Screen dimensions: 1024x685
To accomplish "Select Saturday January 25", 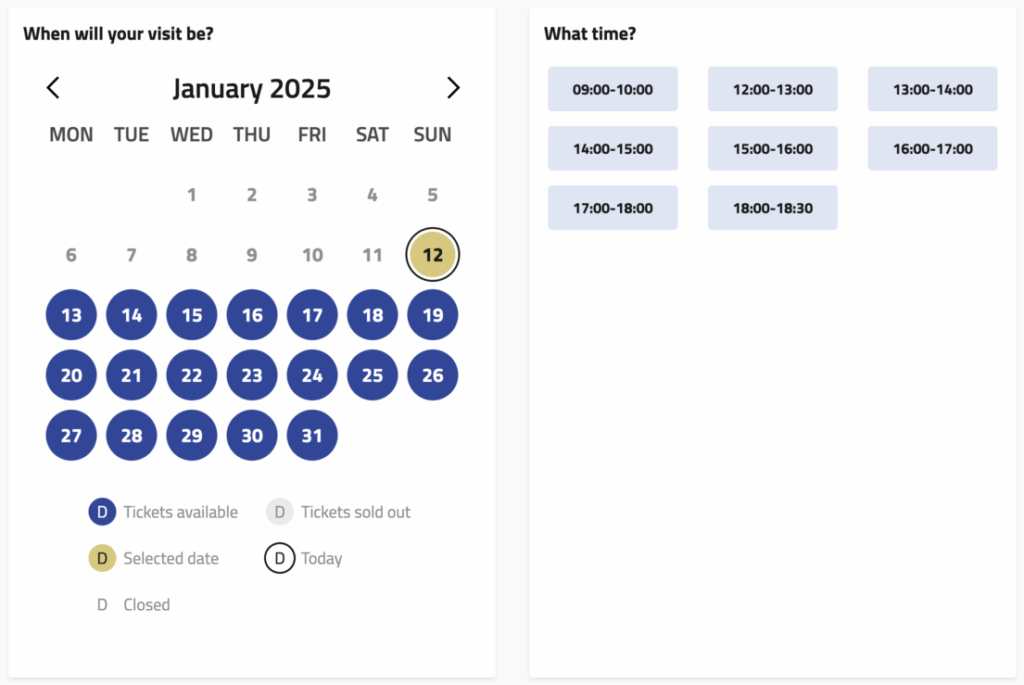I will 372,375.
